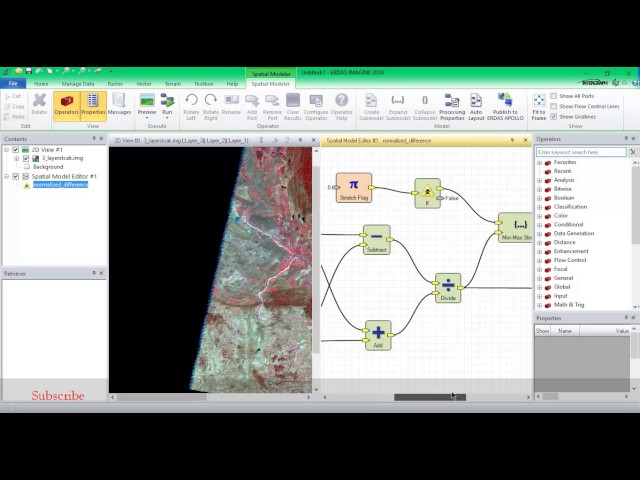Select the Add operator node
The height and width of the screenshot is (480, 640).
coord(378,335)
